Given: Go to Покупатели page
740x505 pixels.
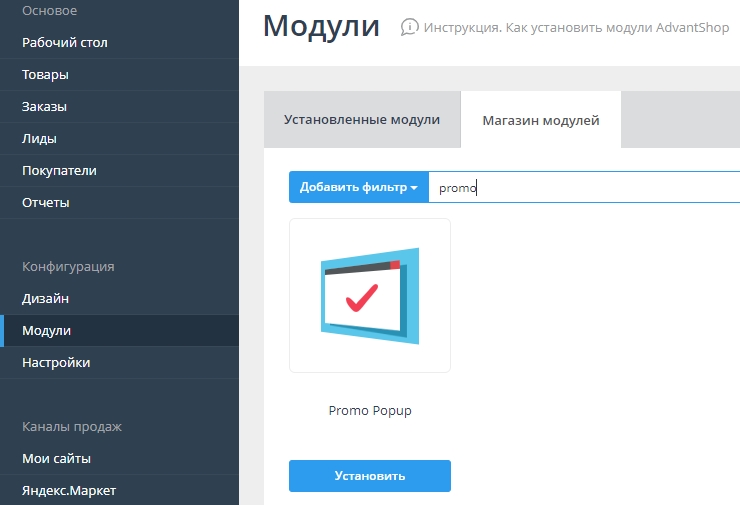Looking at the screenshot, I should coord(60,171).
